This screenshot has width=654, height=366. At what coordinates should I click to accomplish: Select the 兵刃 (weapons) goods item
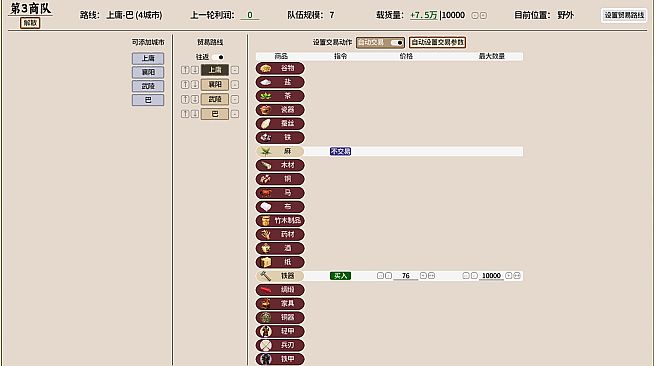pyautogui.click(x=280, y=345)
